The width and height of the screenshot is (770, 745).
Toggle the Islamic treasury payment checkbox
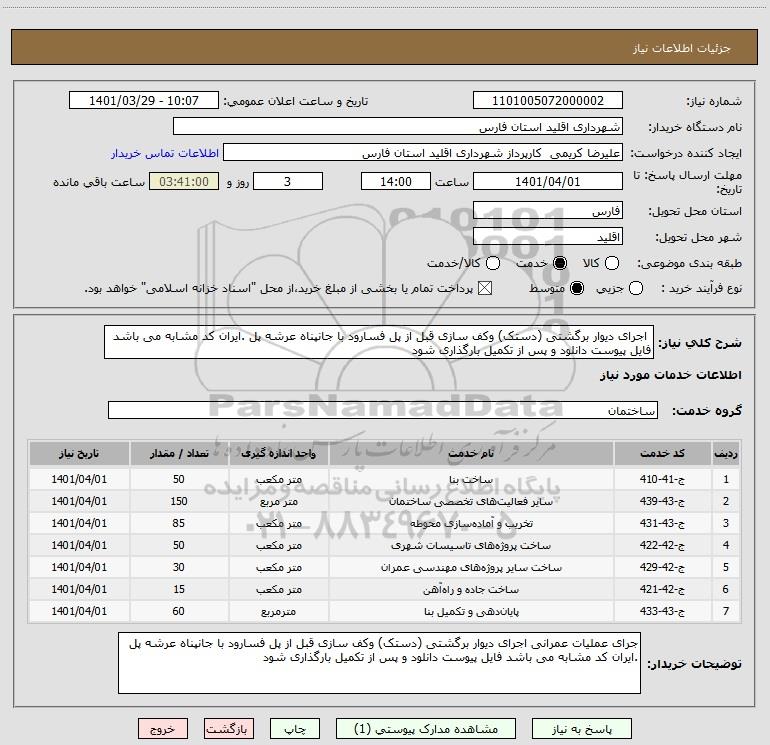pyautogui.click(x=485, y=288)
